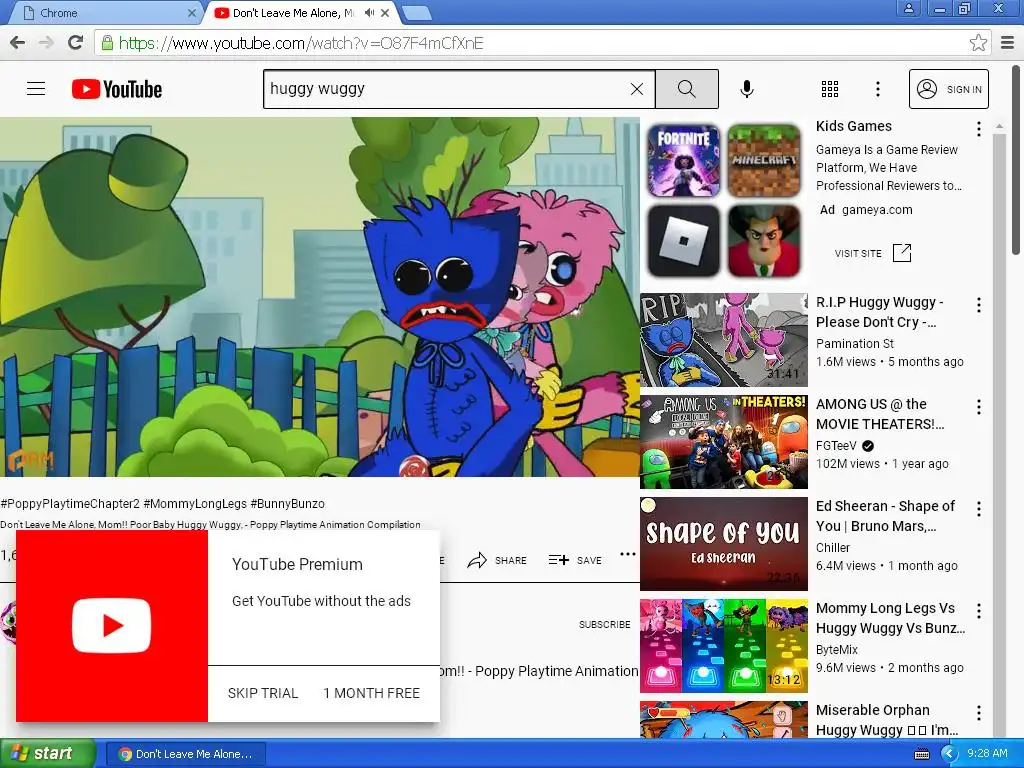The height and width of the screenshot is (768, 1024).
Task: Open the YouTube hamburger guide menu
Action: tap(36, 89)
